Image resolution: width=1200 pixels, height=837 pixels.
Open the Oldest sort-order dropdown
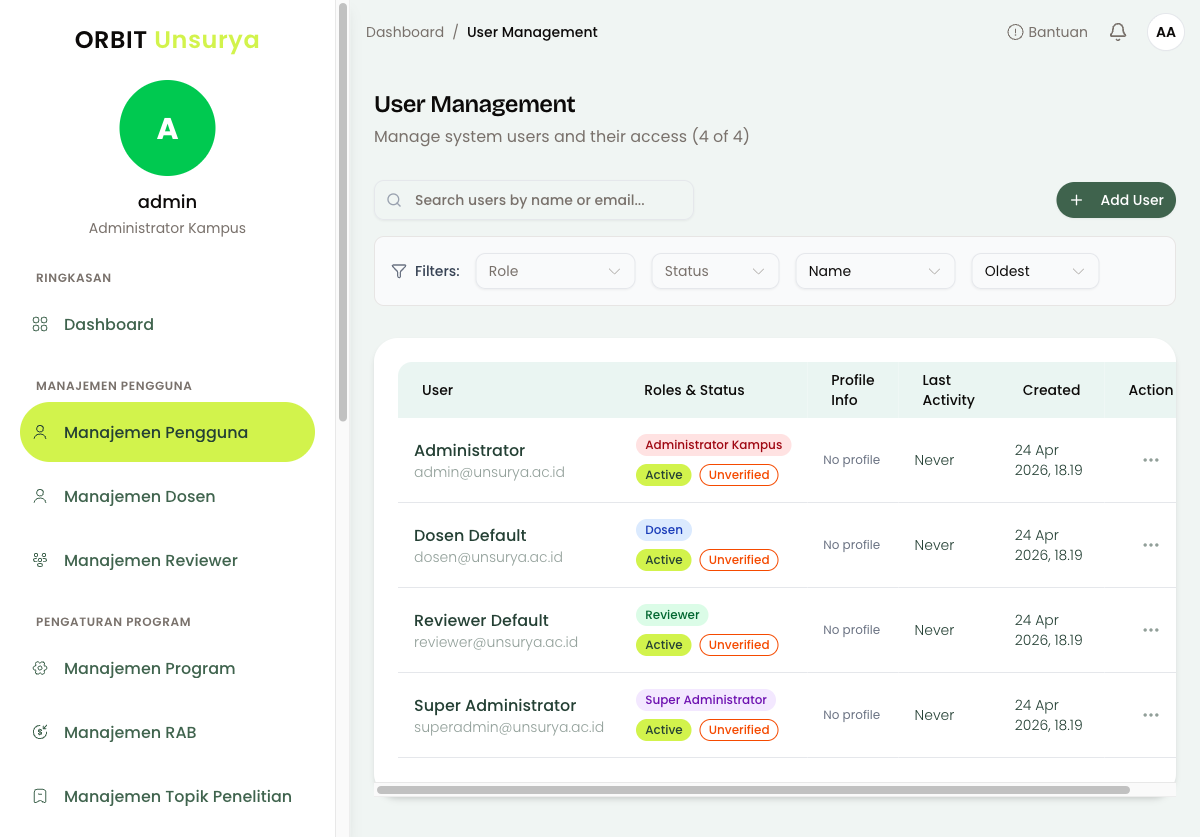click(x=1035, y=271)
